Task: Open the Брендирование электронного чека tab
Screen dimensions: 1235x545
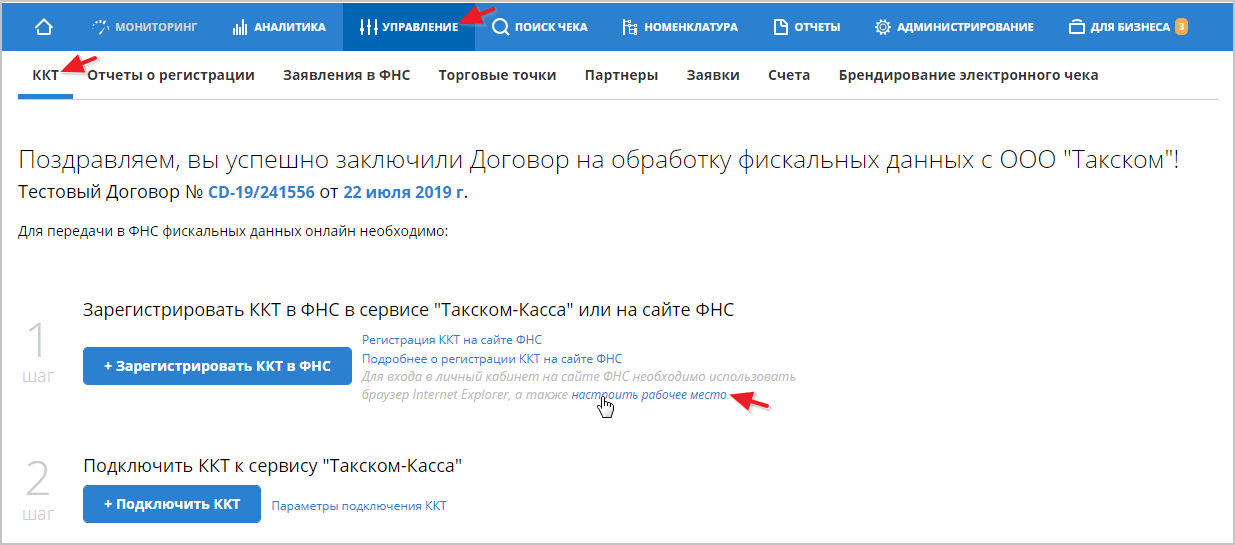Action: 968,75
